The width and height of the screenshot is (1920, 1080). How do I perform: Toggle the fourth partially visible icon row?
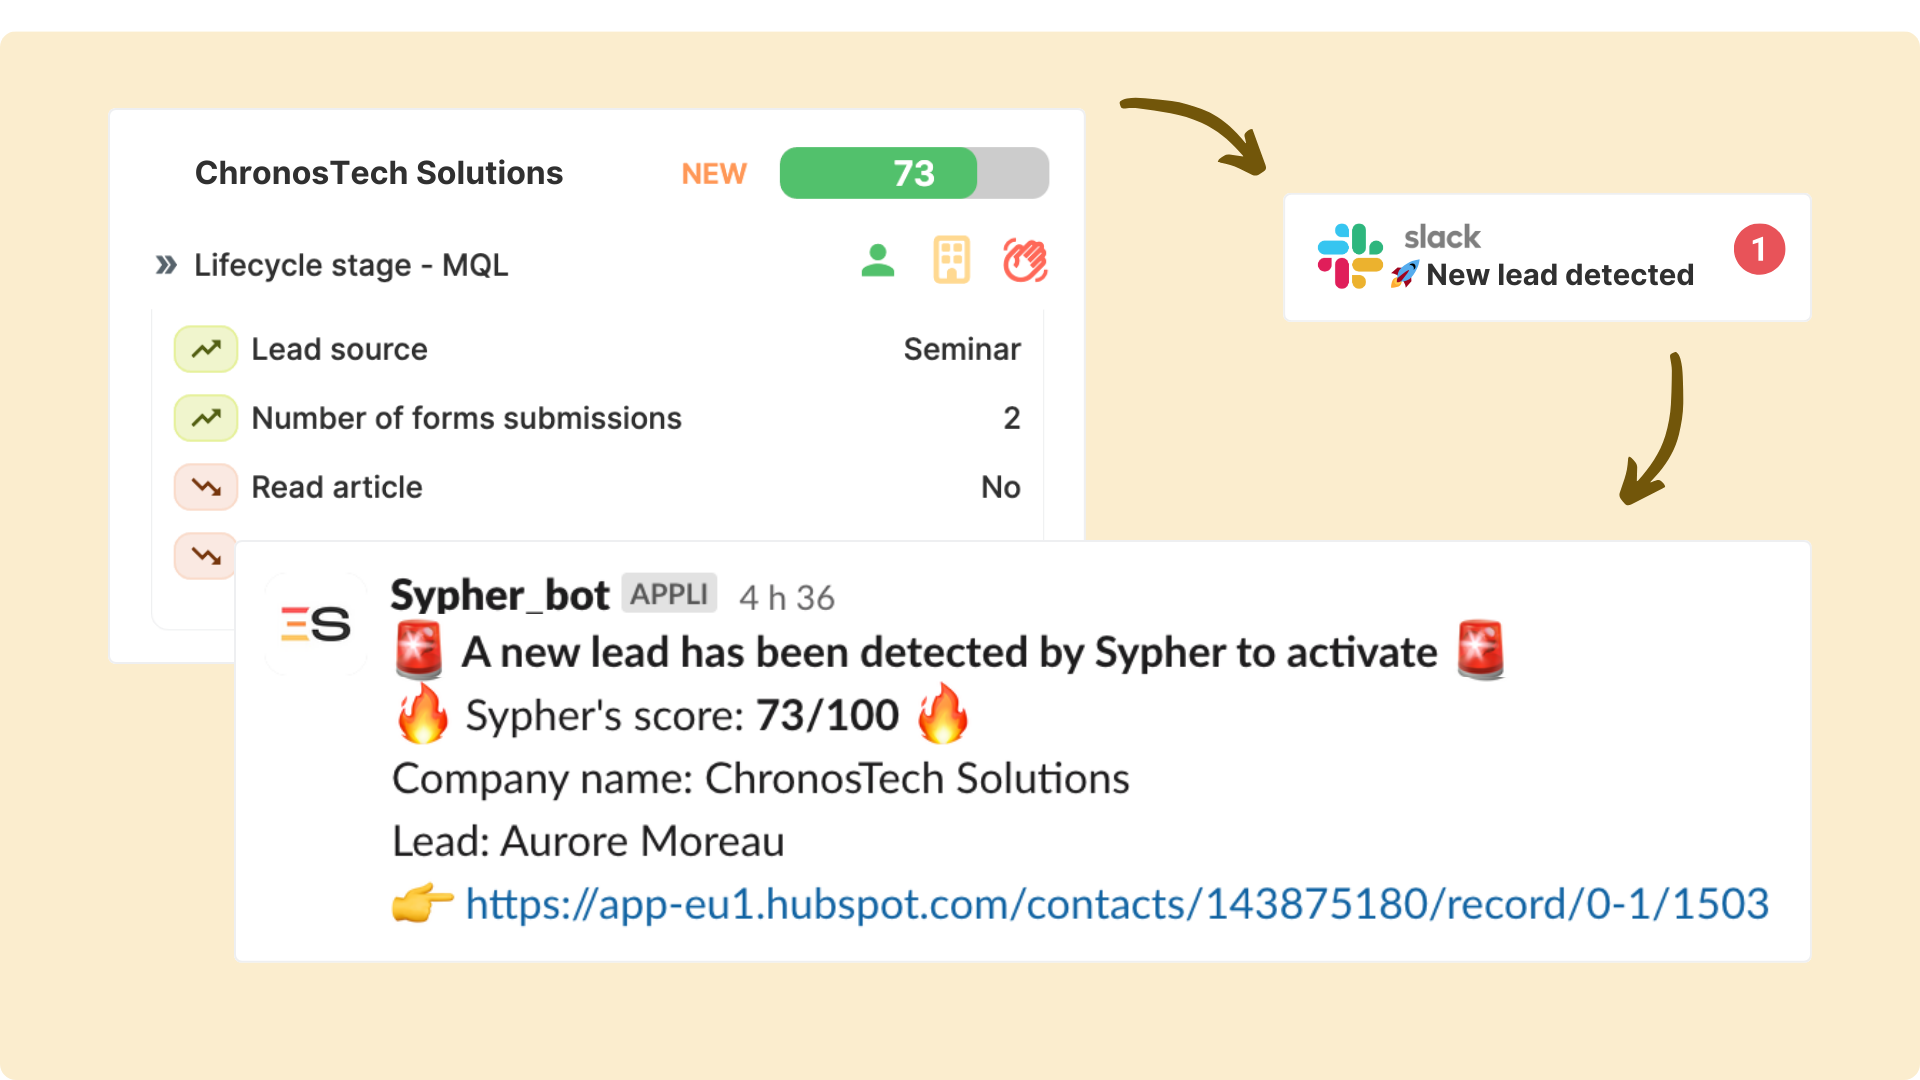pos(207,556)
